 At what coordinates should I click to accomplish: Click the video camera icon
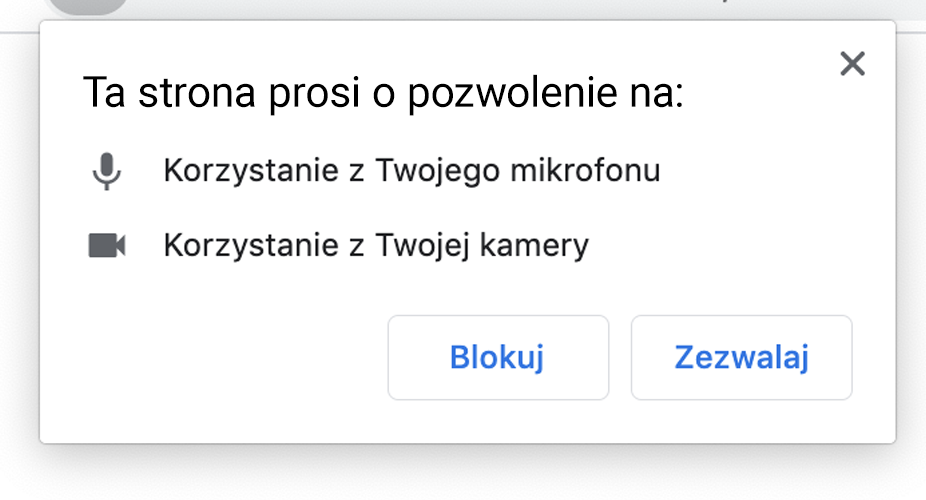(x=106, y=245)
